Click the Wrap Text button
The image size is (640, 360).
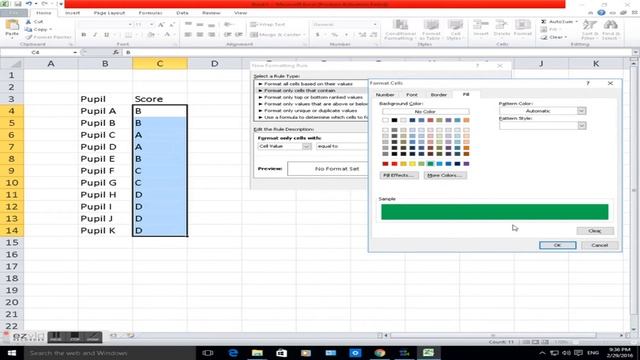(268, 24)
